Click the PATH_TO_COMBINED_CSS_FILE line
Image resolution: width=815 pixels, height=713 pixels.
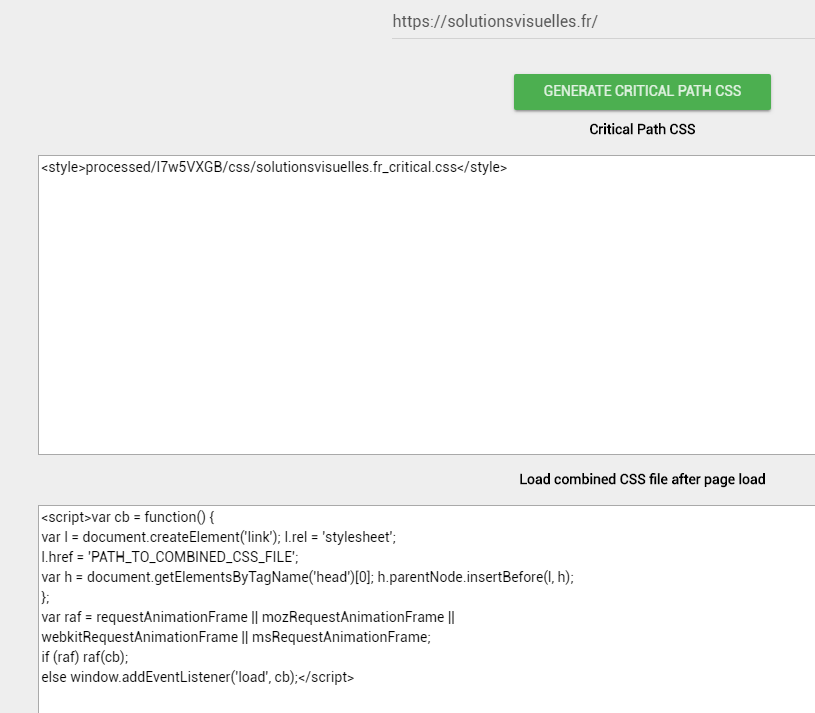pos(170,557)
